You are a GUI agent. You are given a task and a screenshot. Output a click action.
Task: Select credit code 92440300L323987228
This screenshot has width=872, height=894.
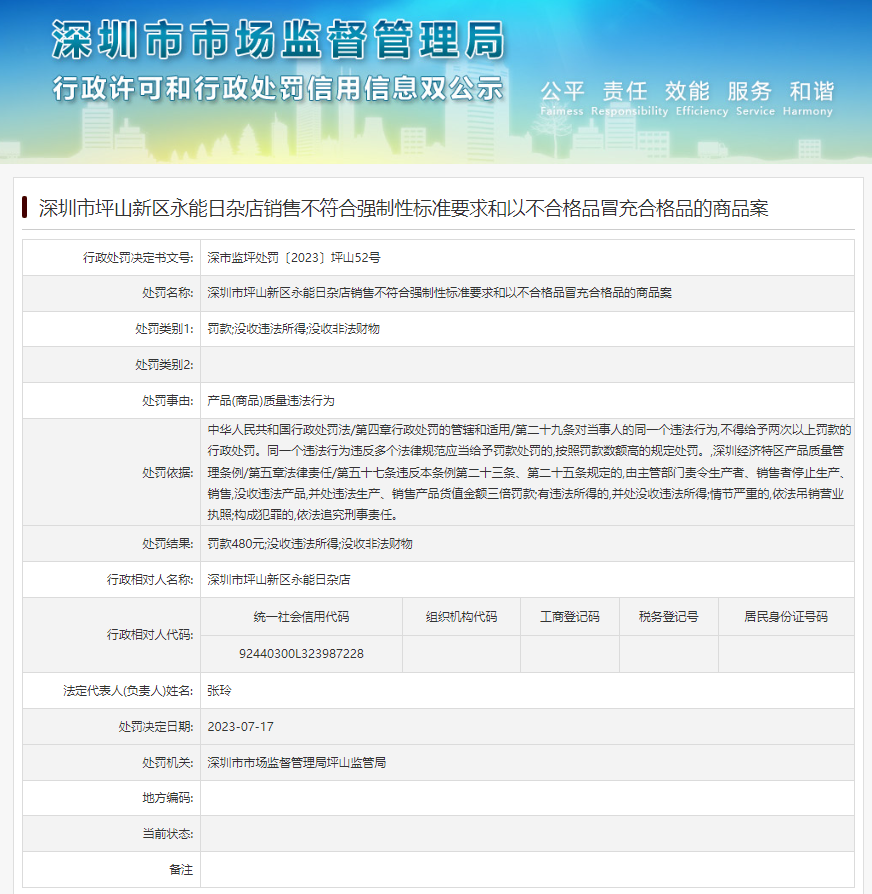(301, 654)
